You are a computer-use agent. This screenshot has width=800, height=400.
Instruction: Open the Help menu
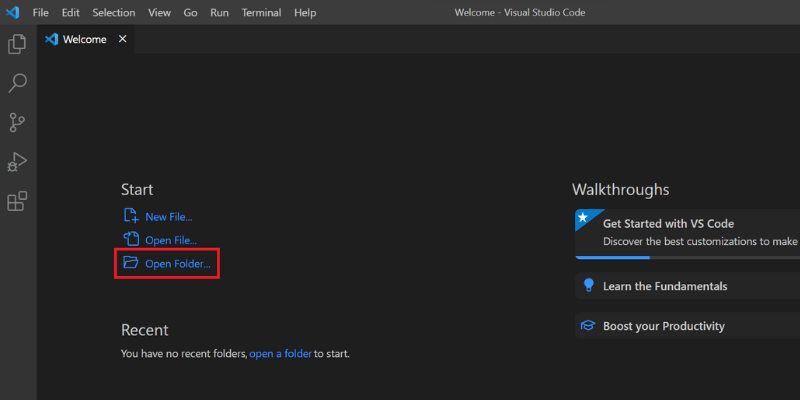point(305,13)
